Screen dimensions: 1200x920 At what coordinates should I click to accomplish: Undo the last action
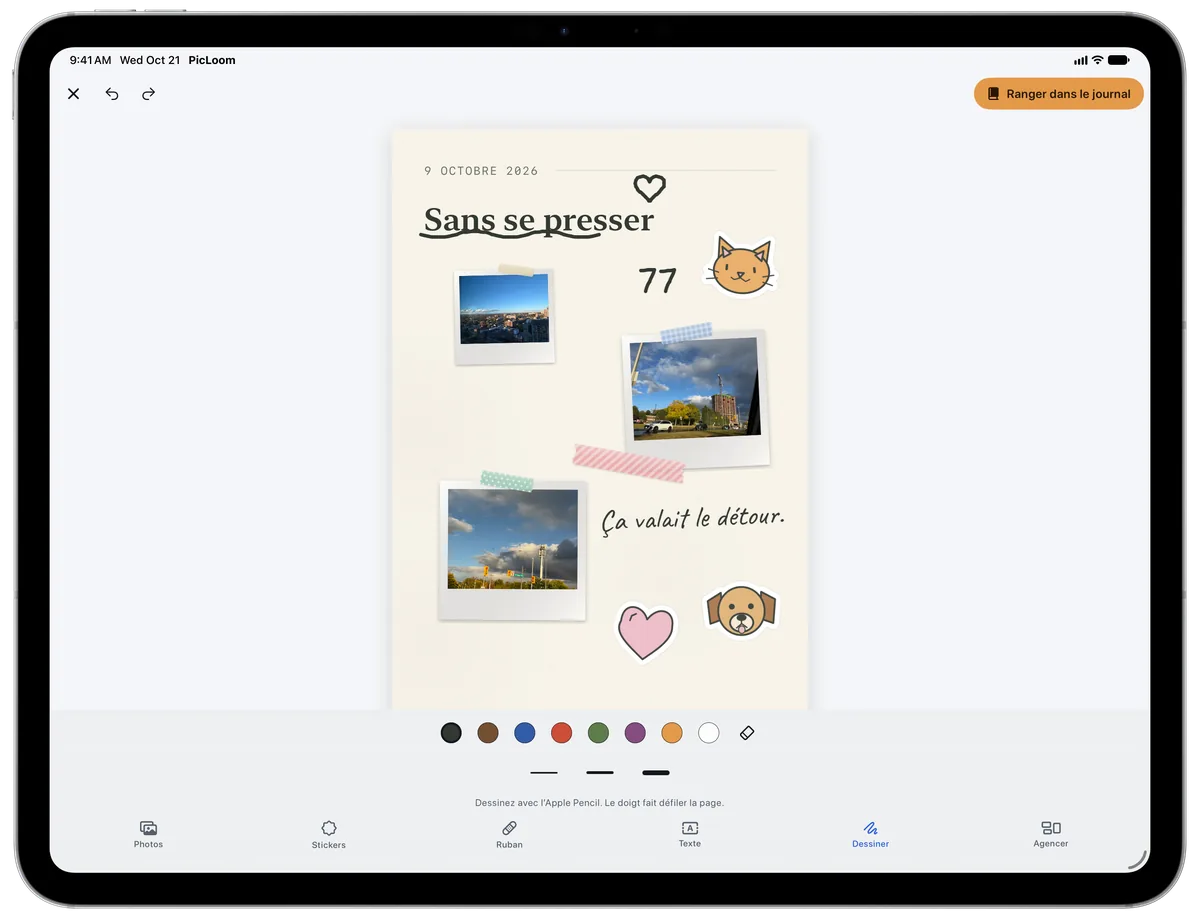coord(112,94)
